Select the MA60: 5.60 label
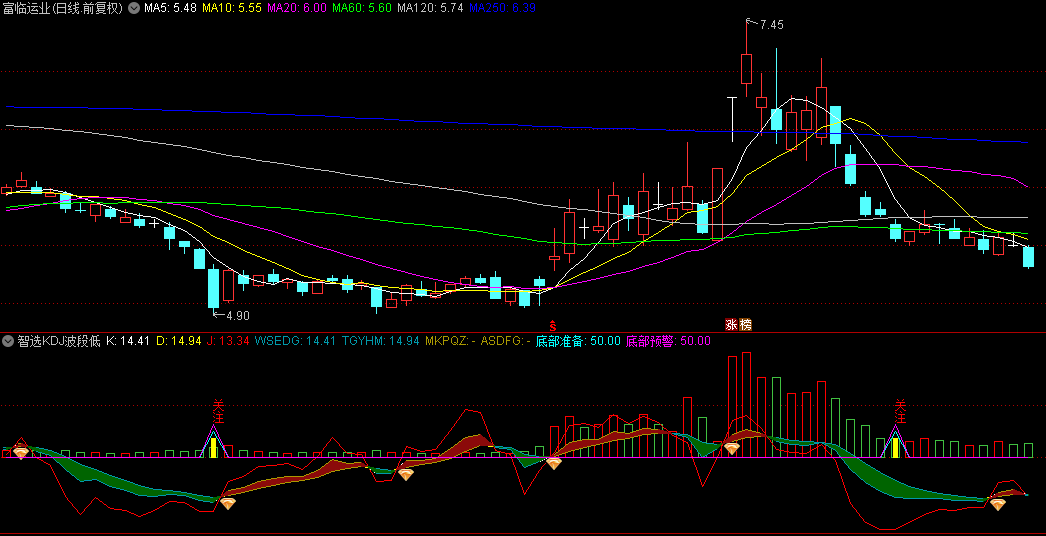This screenshot has width=1046, height=536. coord(362,8)
